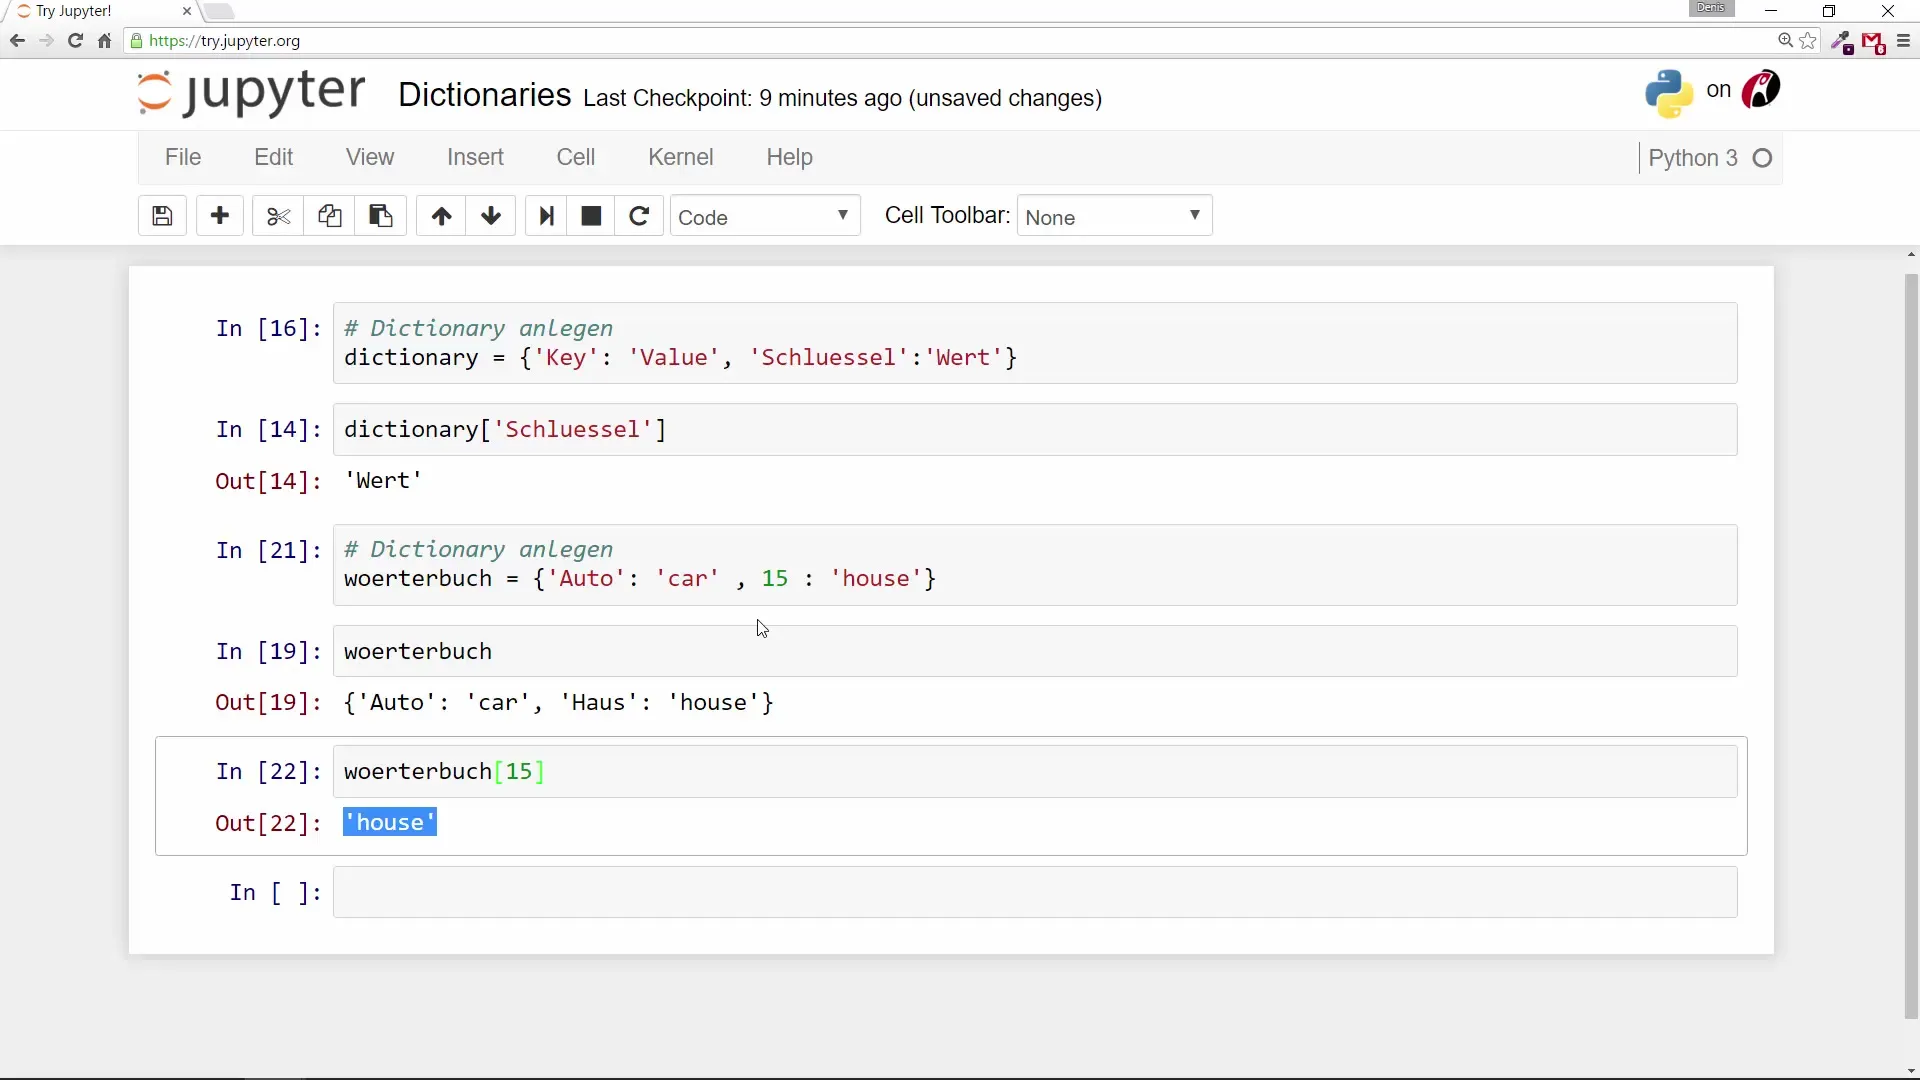Click the Out[14]: prompt label
Screen dimensions: 1920x1080
(268, 482)
